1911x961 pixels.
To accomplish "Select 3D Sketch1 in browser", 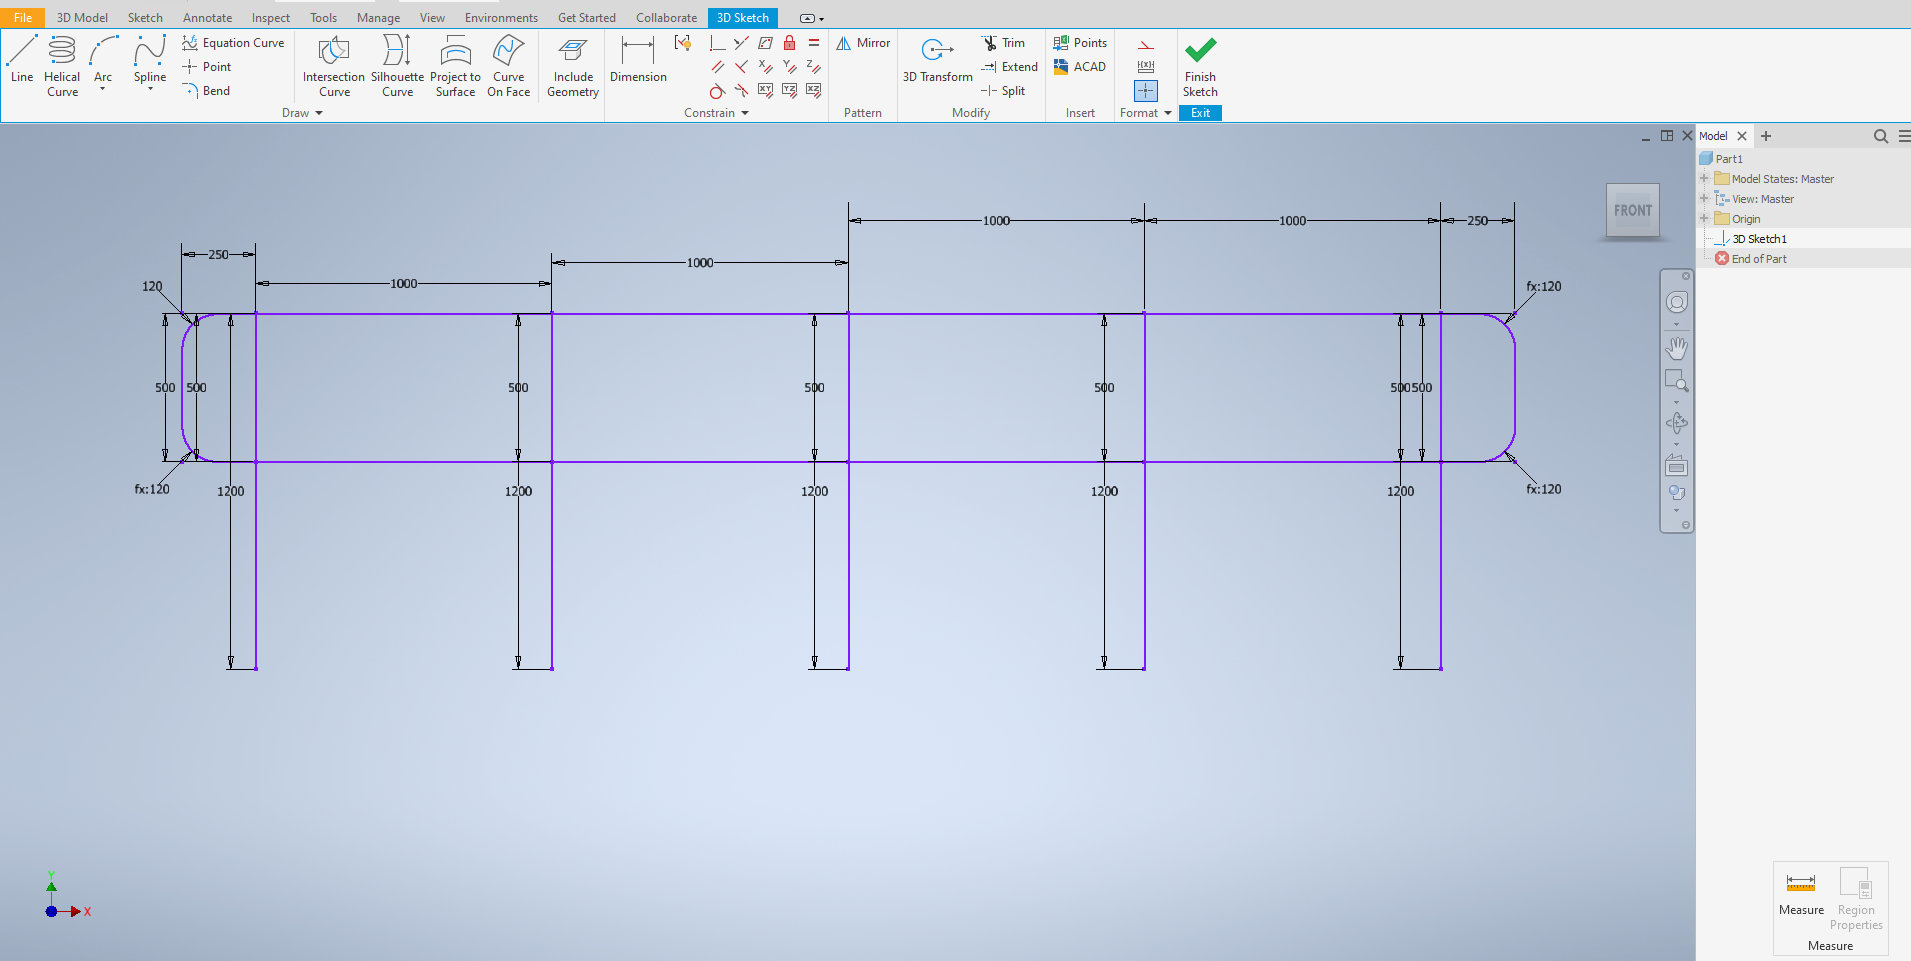I will pos(1759,239).
